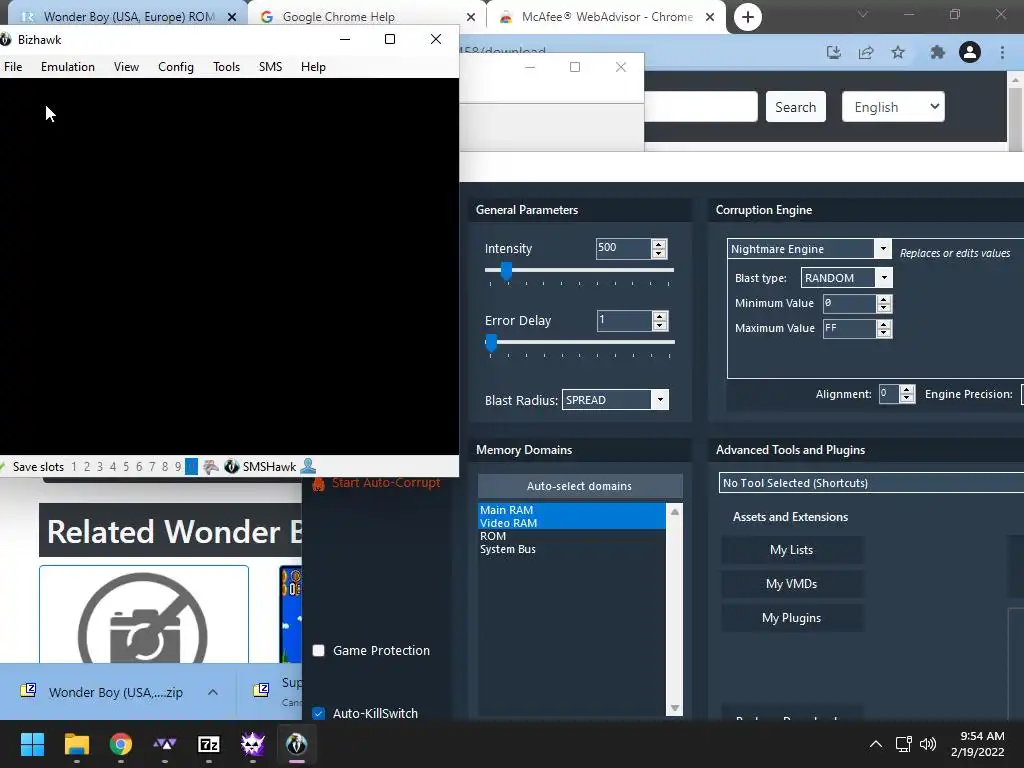Select save slot 9 in Bizhawk
This screenshot has height=768, width=1024.
[178, 466]
